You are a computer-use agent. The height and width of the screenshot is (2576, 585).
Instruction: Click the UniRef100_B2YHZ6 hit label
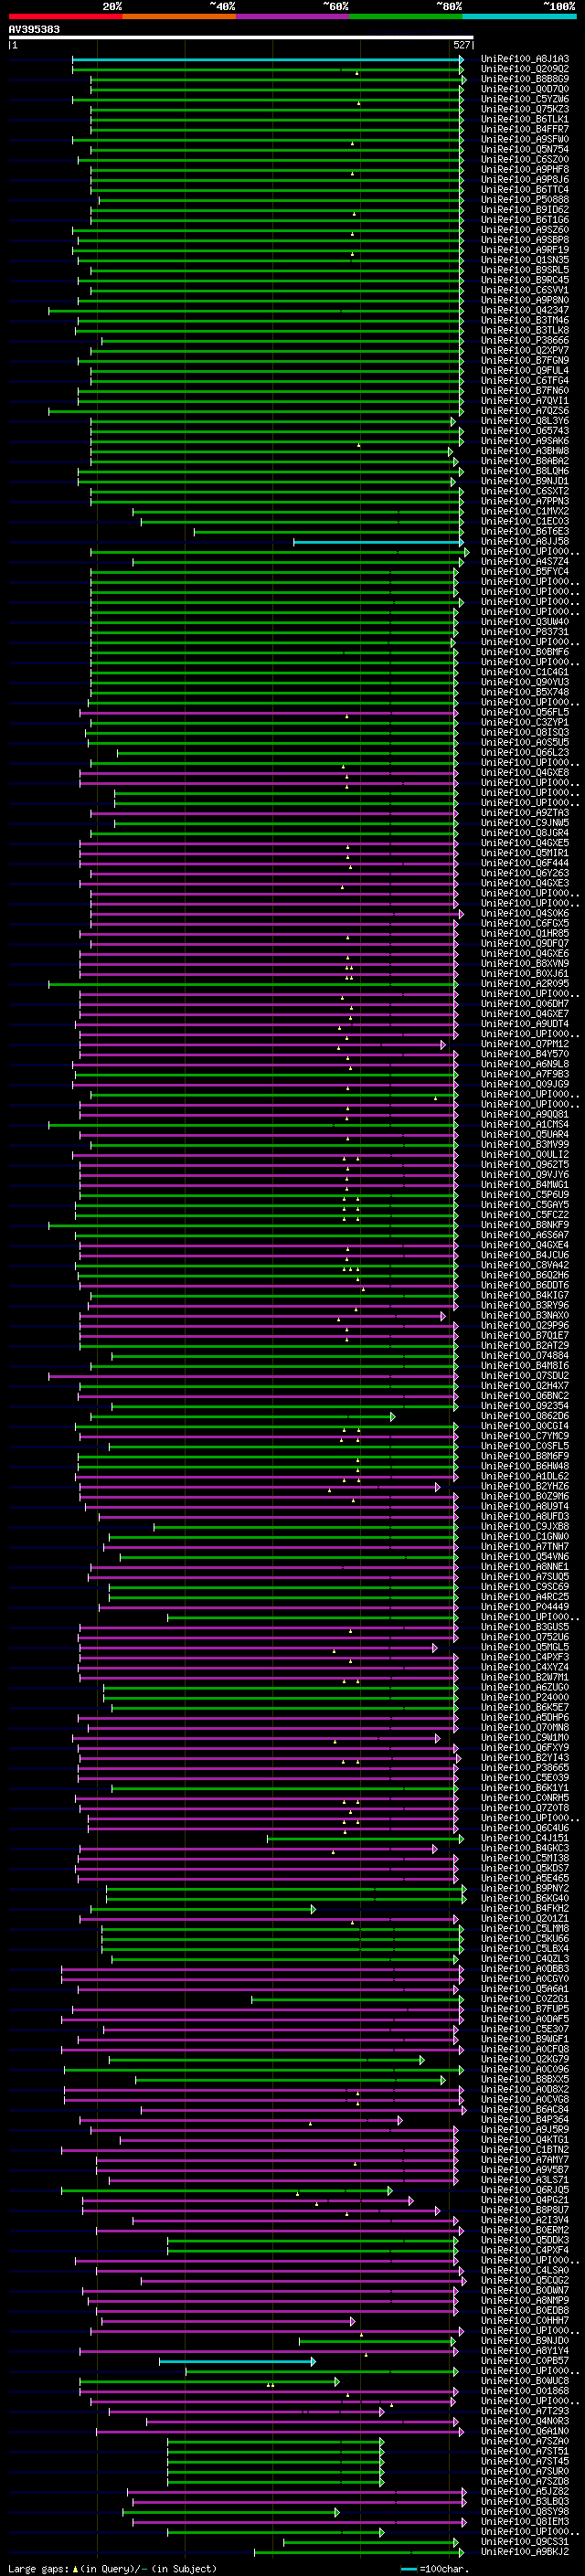pyautogui.click(x=525, y=1486)
